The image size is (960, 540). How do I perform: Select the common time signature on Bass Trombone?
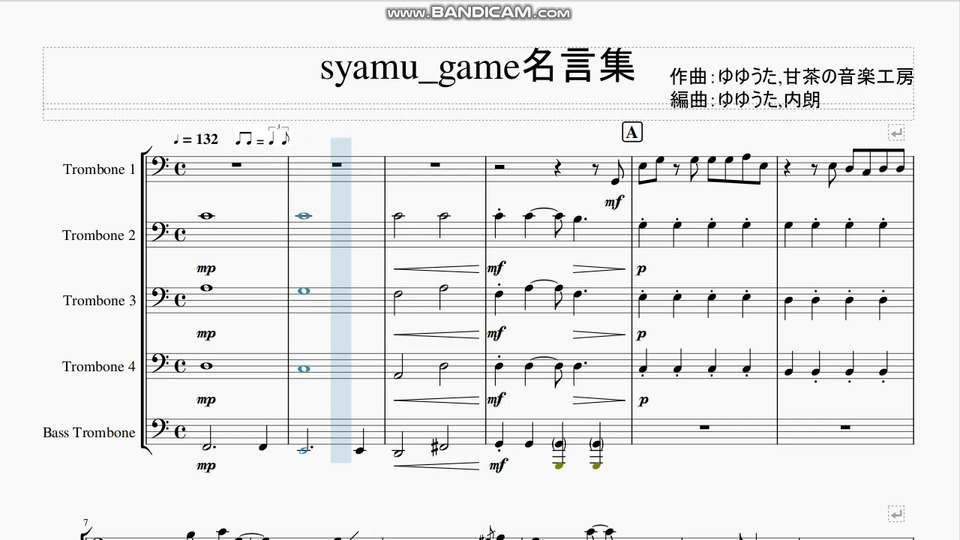click(180, 432)
